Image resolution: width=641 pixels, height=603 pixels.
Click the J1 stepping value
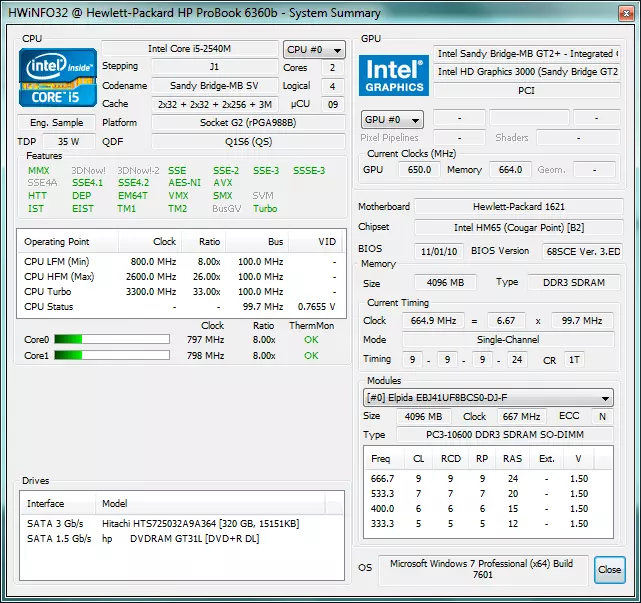pos(215,67)
